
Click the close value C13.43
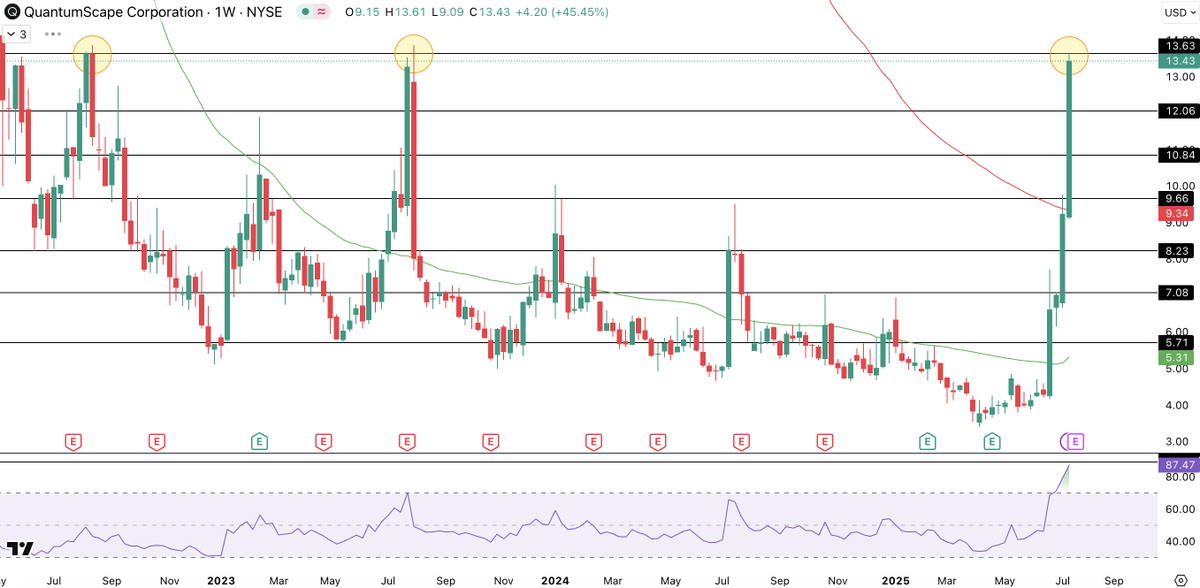point(488,12)
